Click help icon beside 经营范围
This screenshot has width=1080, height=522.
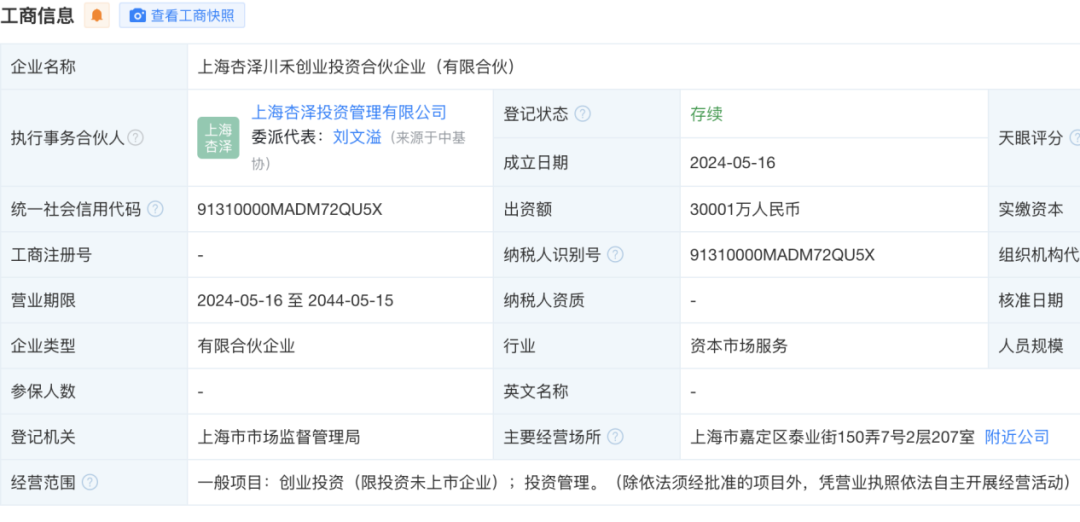pyautogui.click(x=90, y=482)
